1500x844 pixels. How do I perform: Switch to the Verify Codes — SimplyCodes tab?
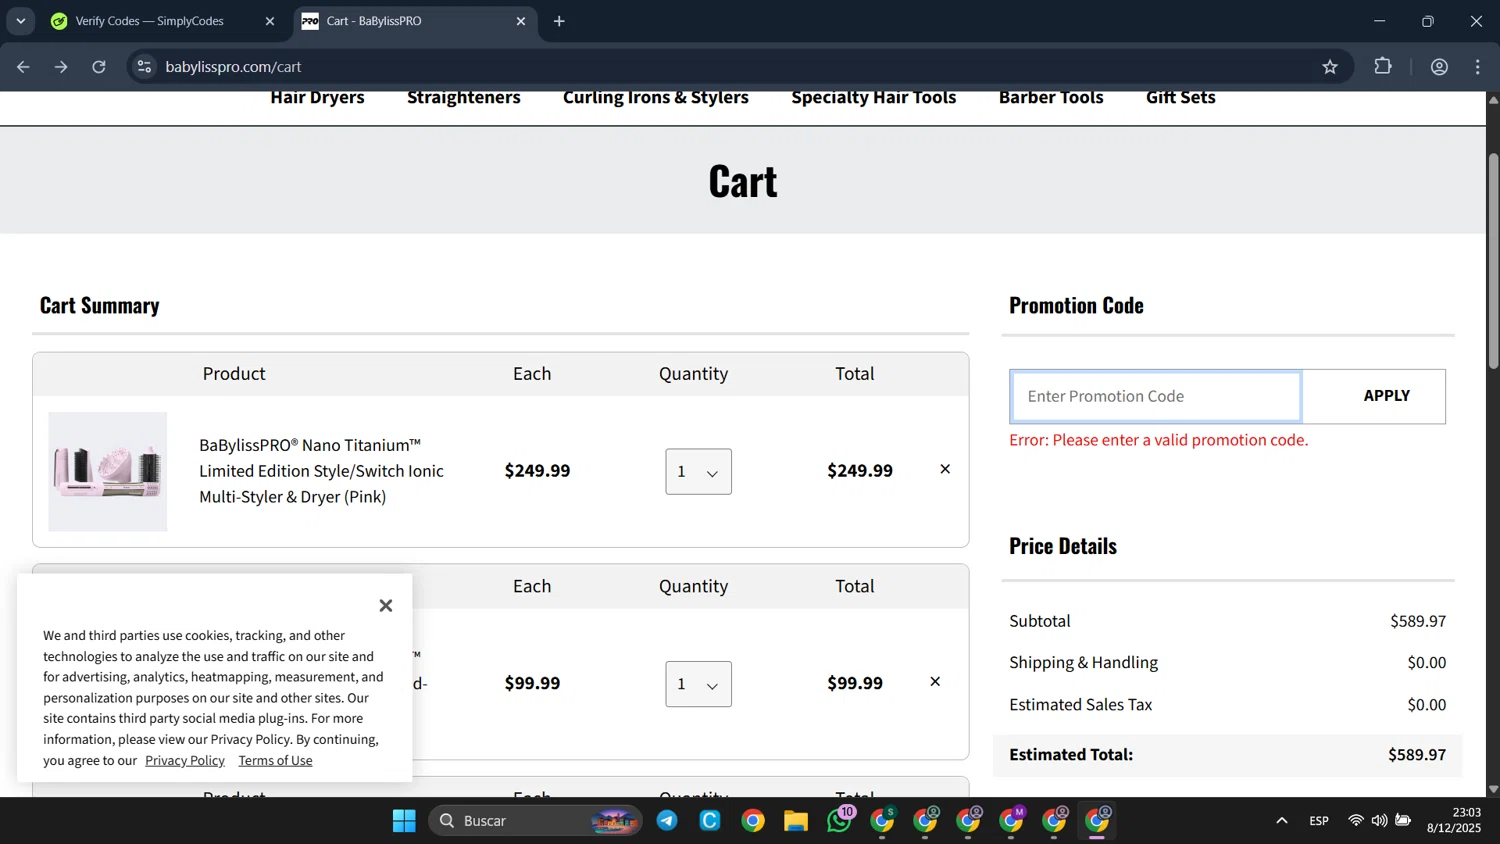click(x=150, y=21)
